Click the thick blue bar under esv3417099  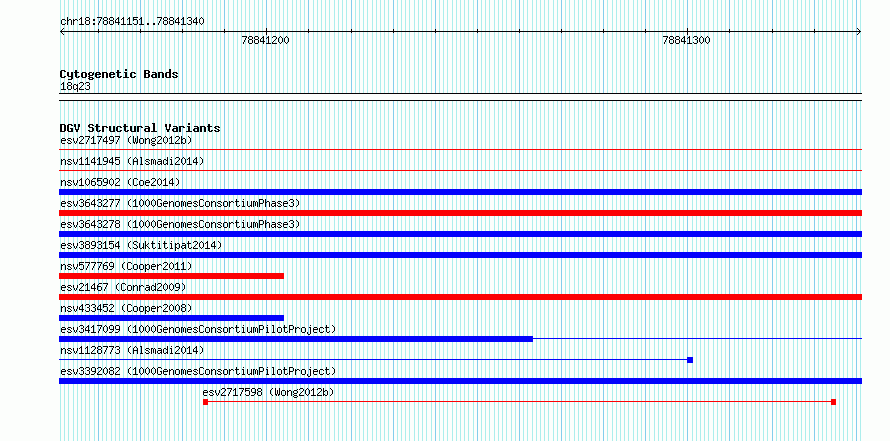[296, 339]
